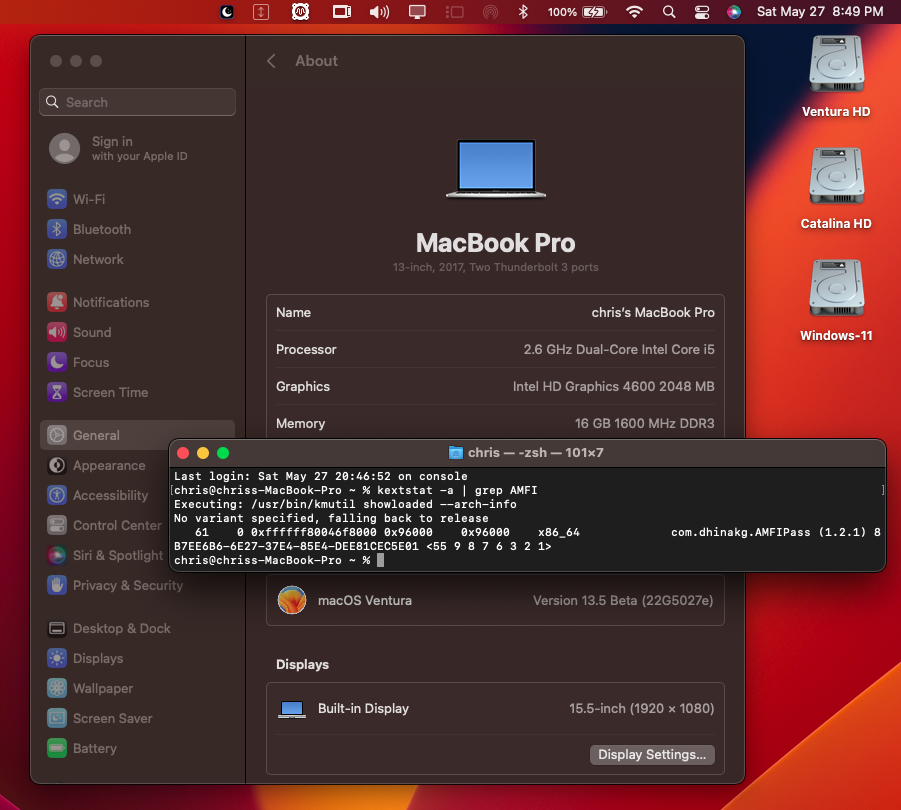The height and width of the screenshot is (810, 901).
Task: Click the Display Settings button
Action: (652, 754)
